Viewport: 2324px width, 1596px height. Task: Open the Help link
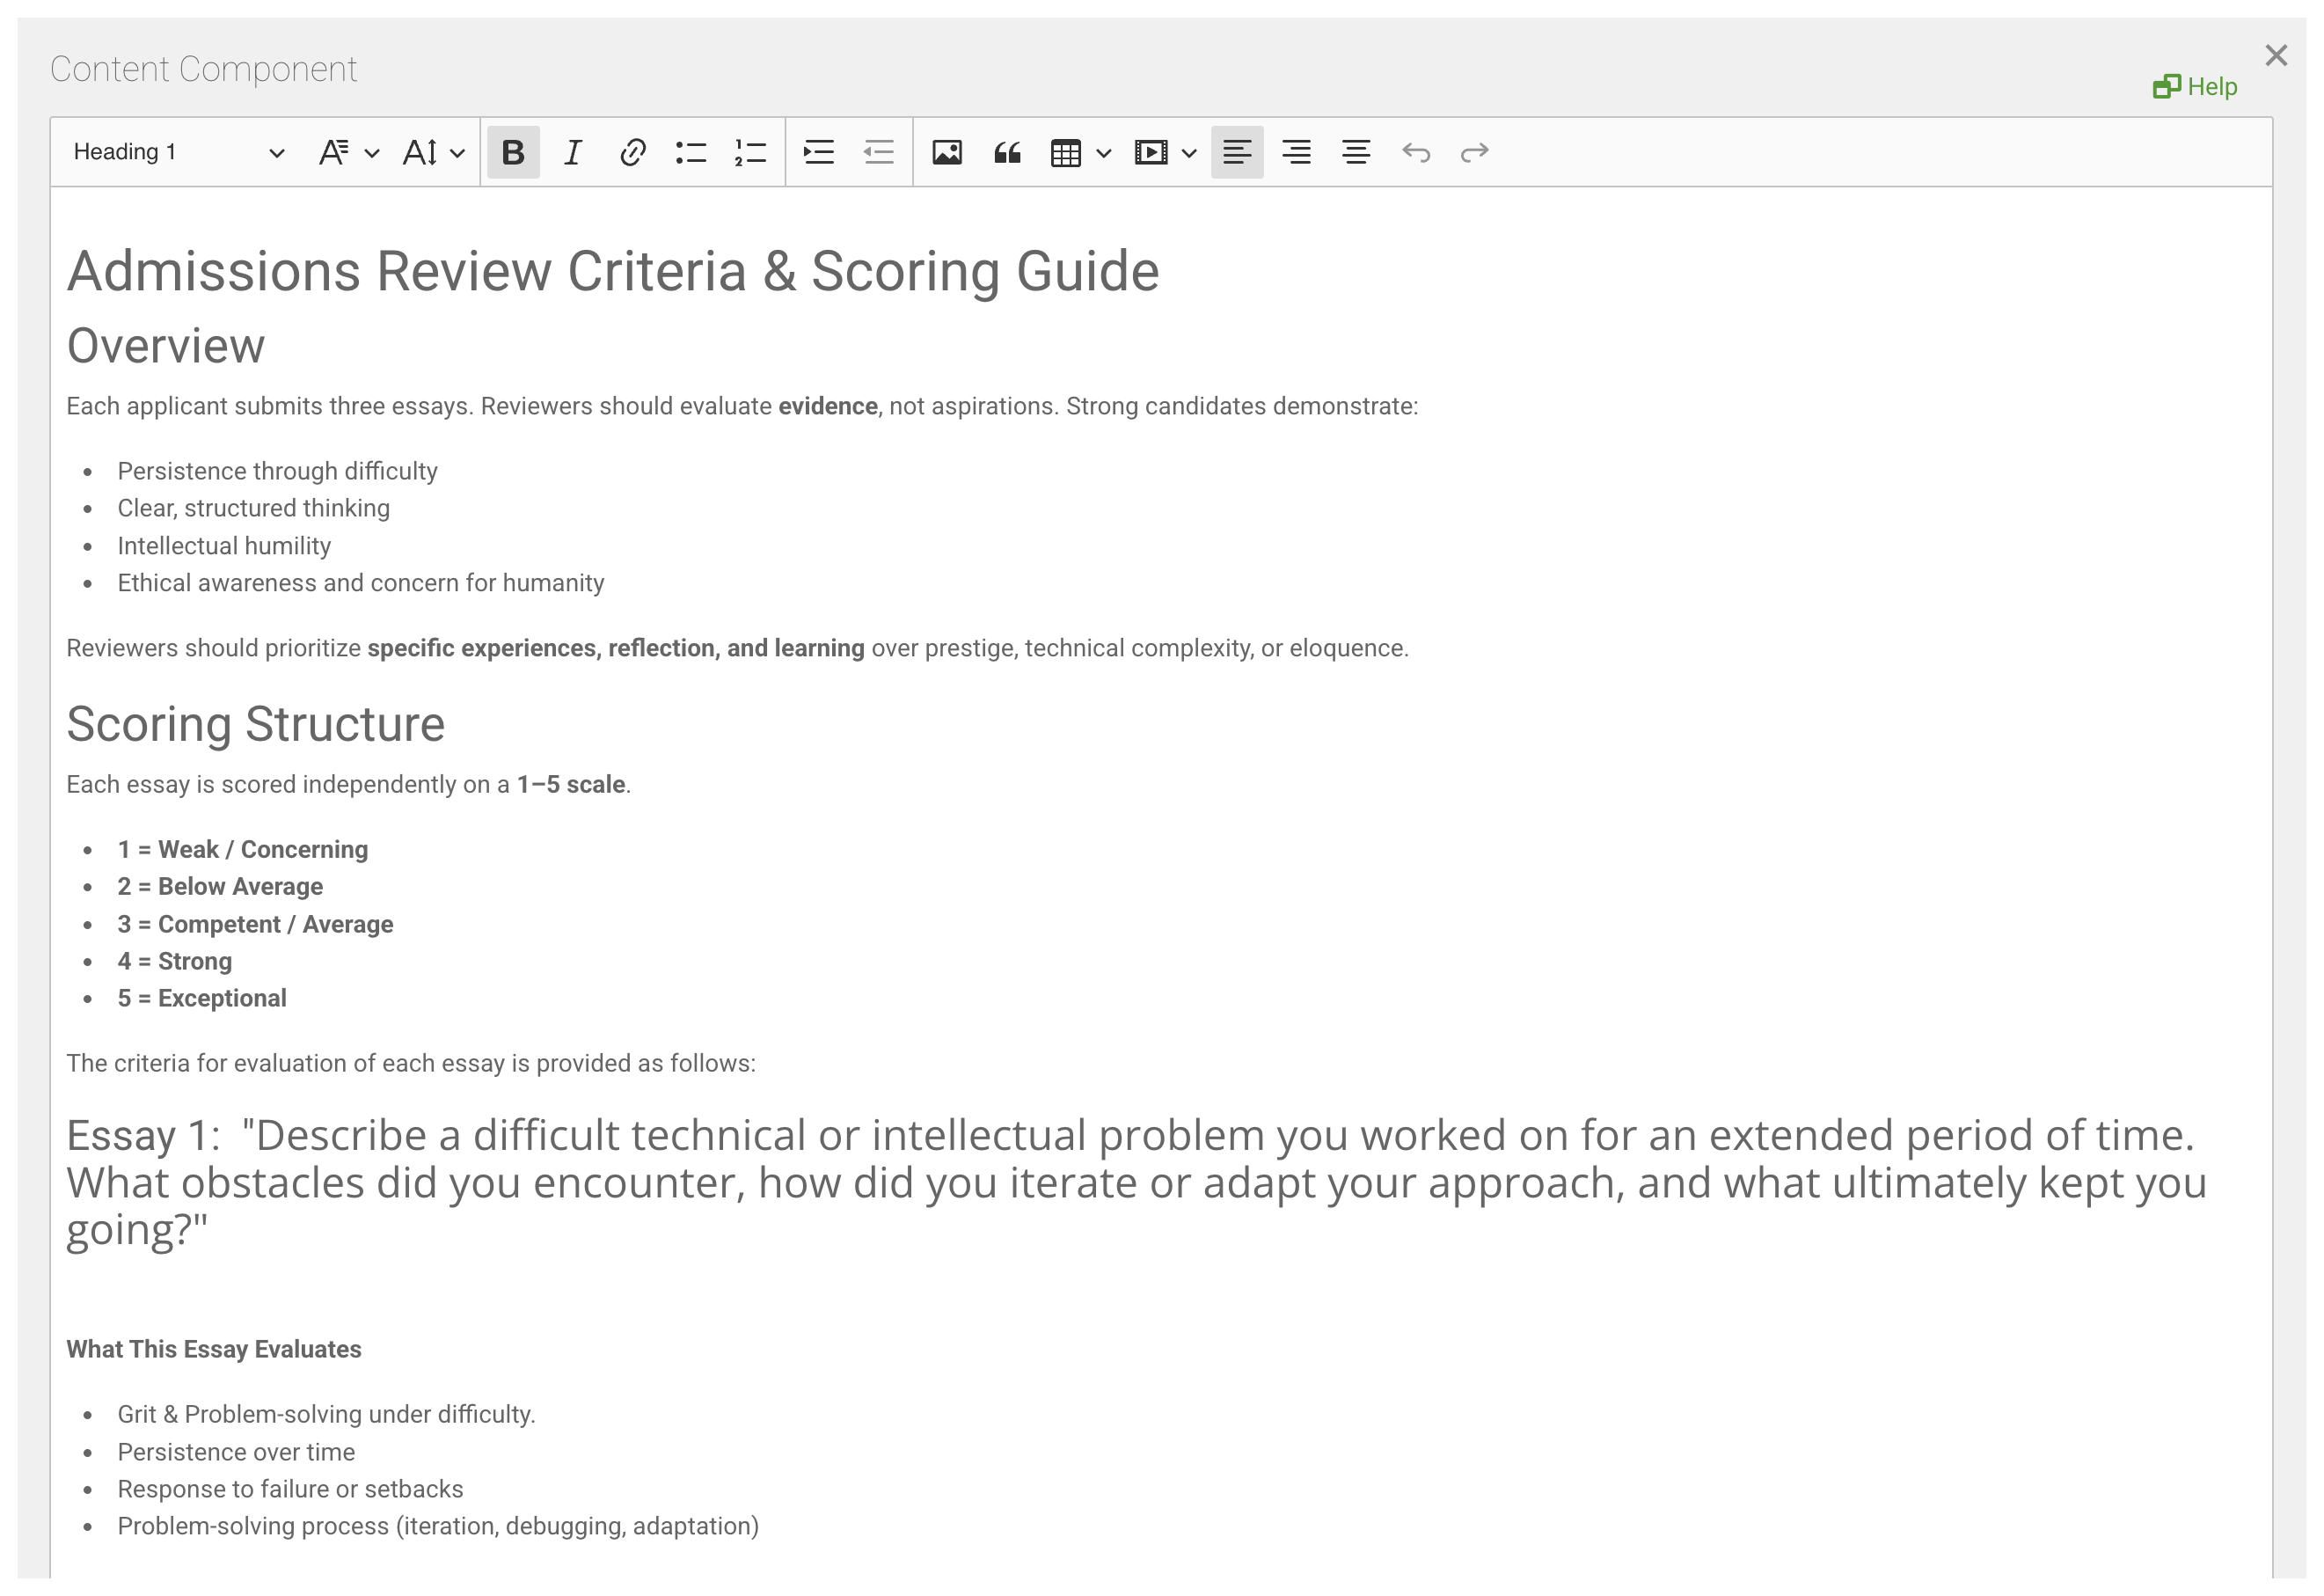[2195, 87]
